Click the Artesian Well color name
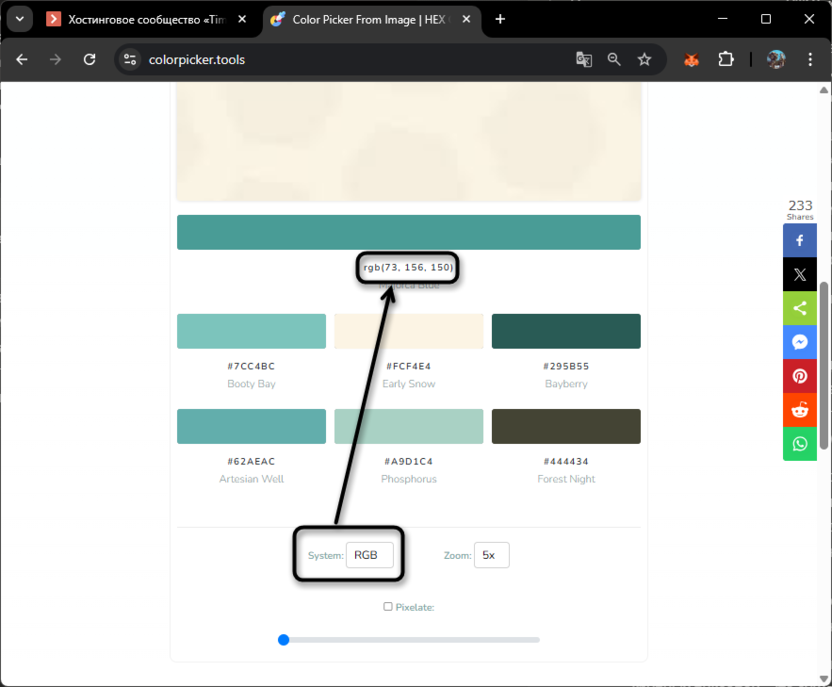 point(252,479)
